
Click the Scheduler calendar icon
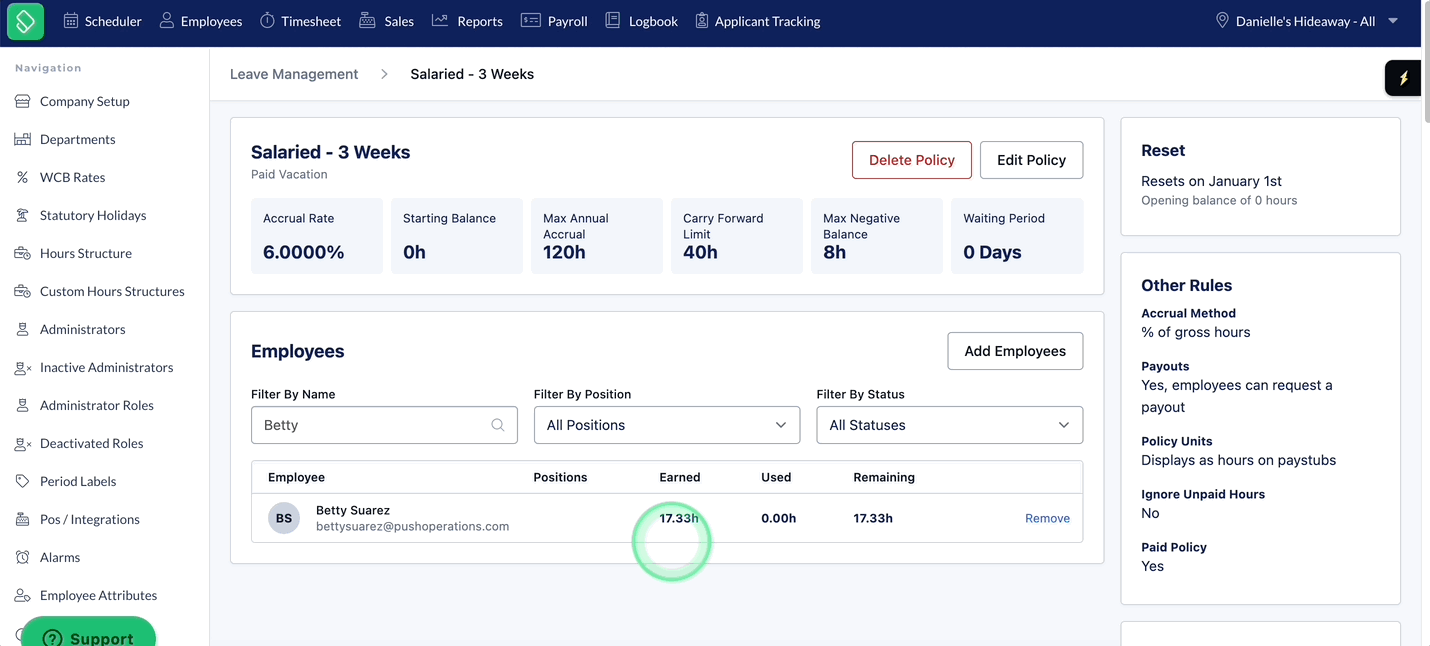tap(71, 21)
